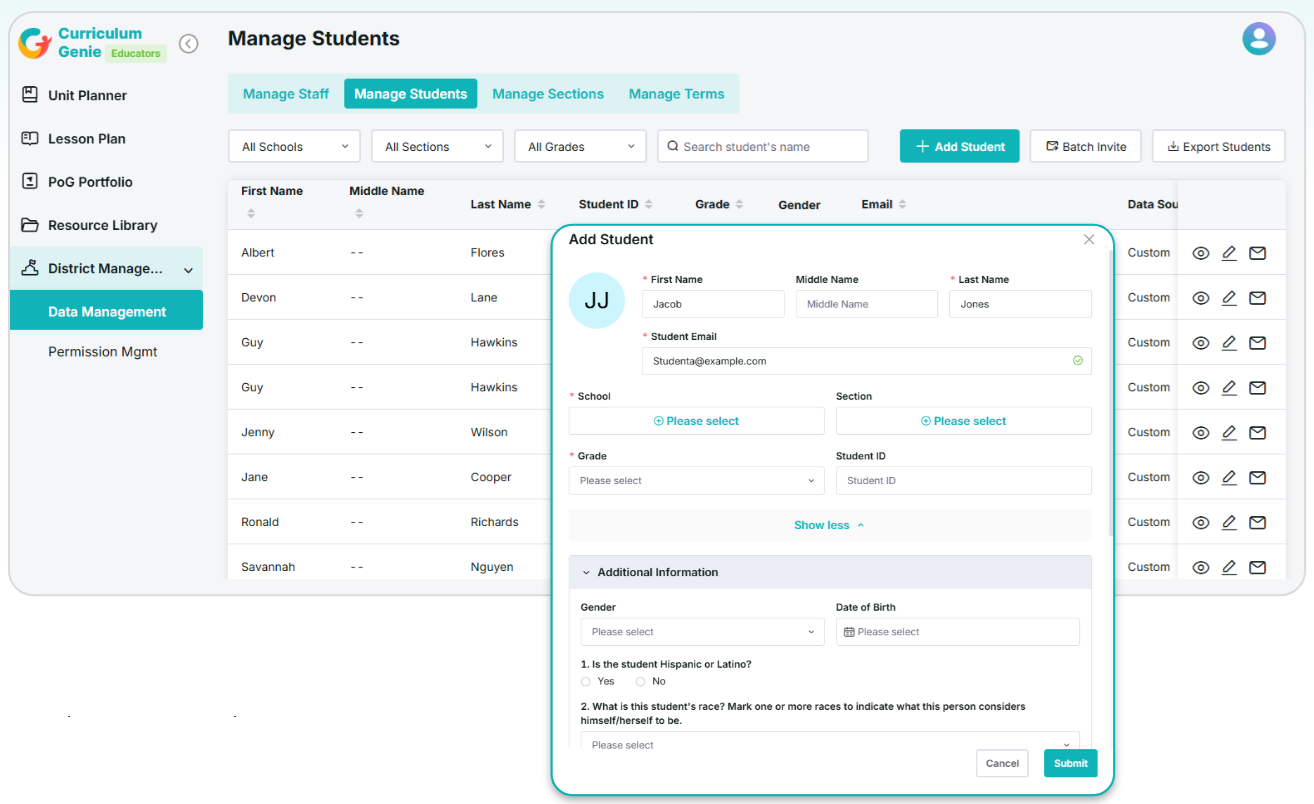The height and width of the screenshot is (804, 1314).
Task: Switch to the Manage Sections tab
Action: coord(548,94)
